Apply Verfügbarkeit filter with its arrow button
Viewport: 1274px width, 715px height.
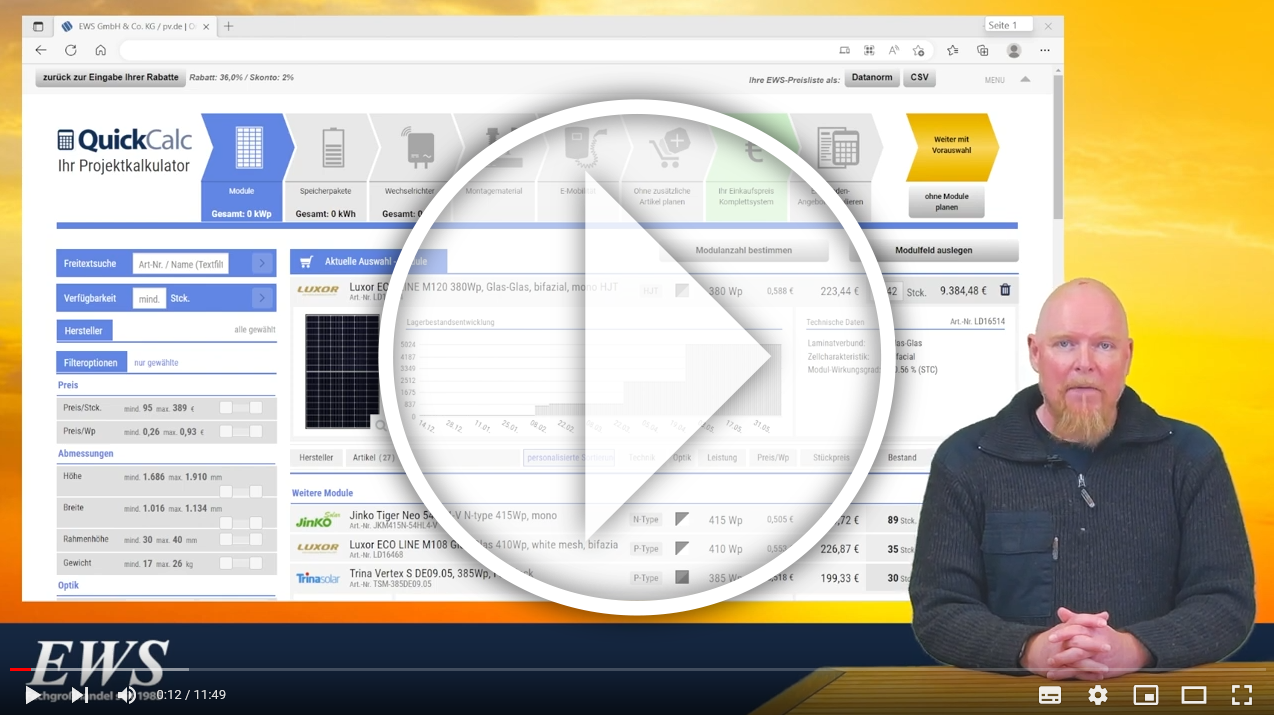click(x=262, y=298)
